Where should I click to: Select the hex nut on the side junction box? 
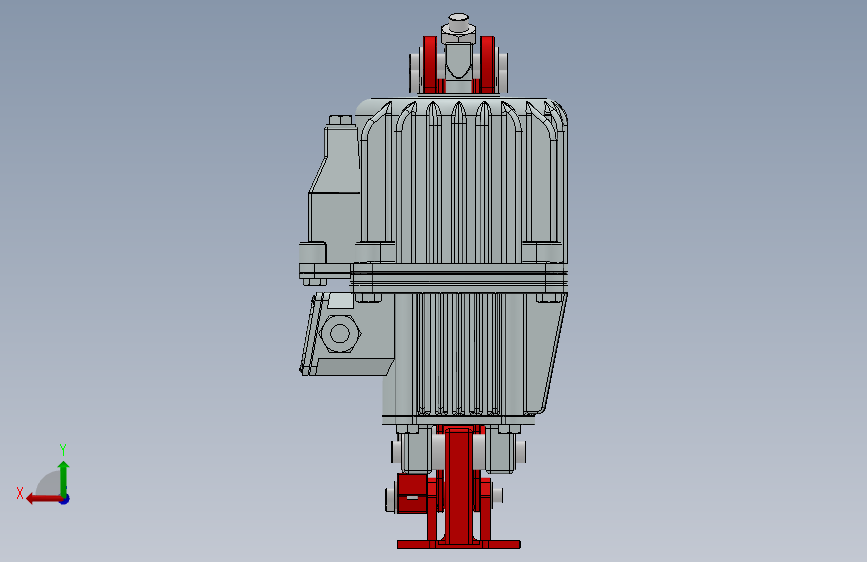pos(340,334)
